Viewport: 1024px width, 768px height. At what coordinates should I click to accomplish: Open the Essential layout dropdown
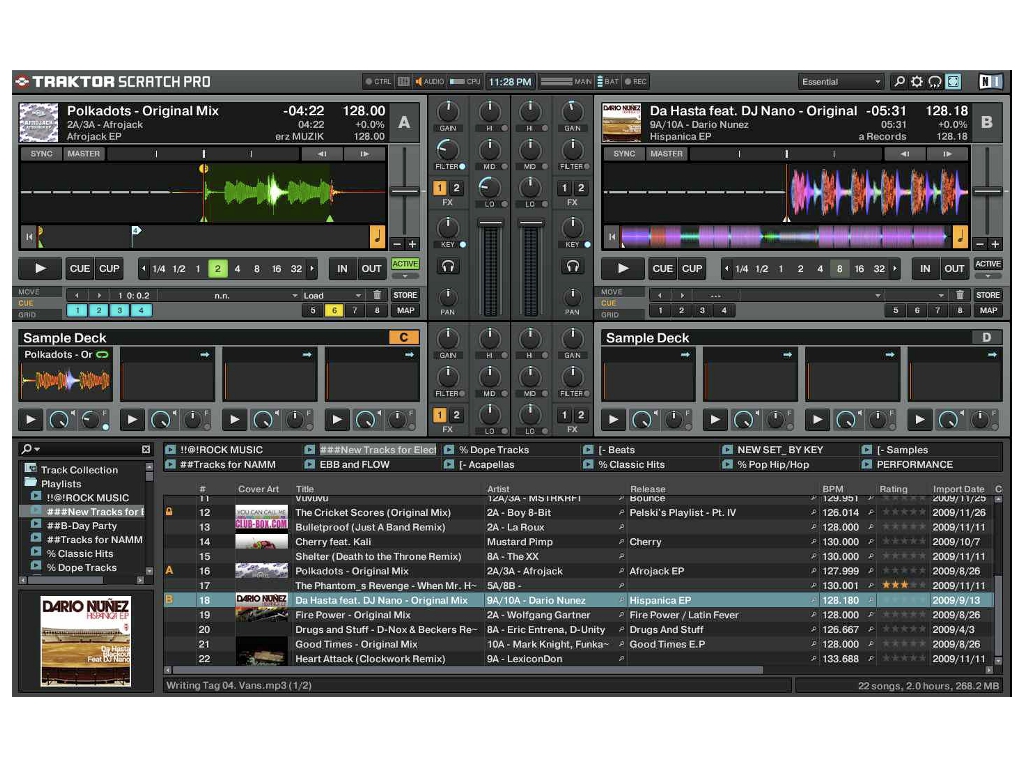coord(840,82)
